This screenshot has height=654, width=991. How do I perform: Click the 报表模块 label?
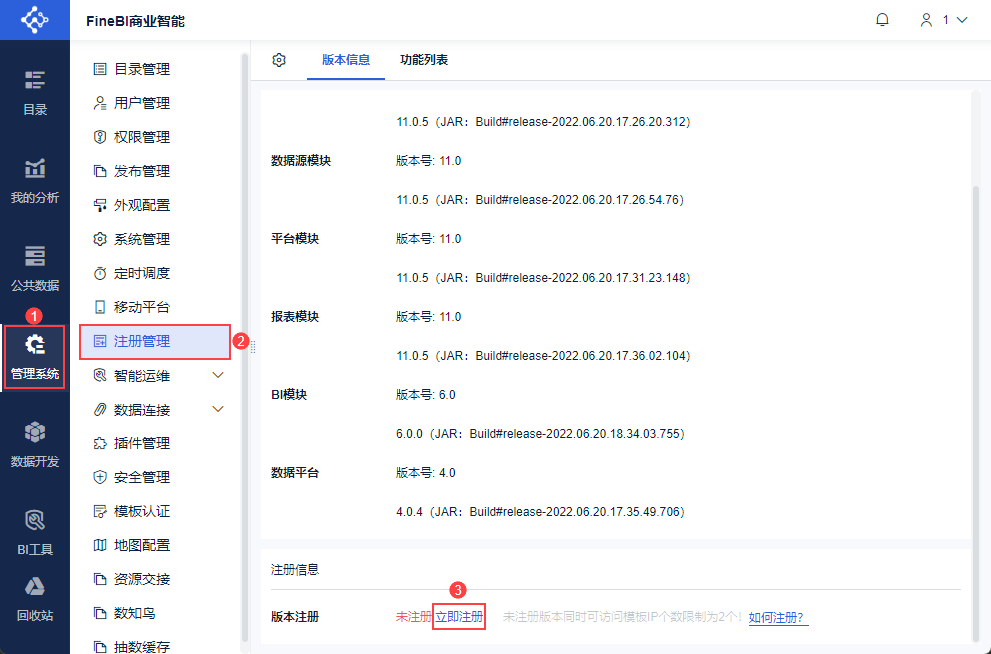pos(295,317)
